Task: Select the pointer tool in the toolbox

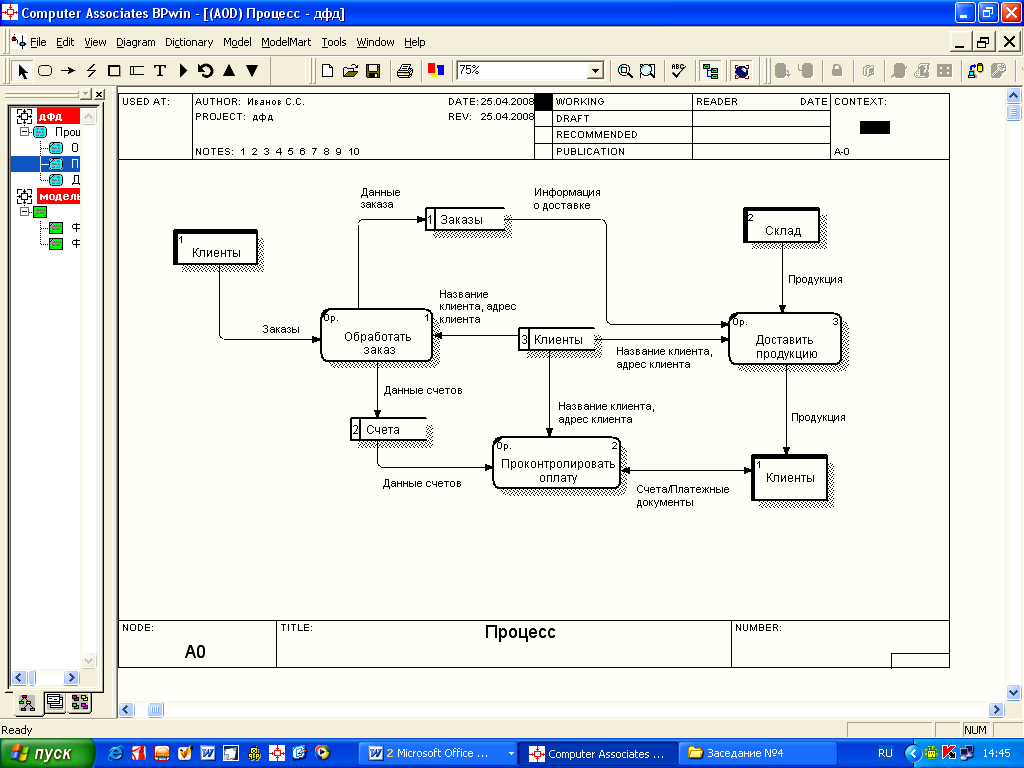Action: pyautogui.click(x=23, y=71)
